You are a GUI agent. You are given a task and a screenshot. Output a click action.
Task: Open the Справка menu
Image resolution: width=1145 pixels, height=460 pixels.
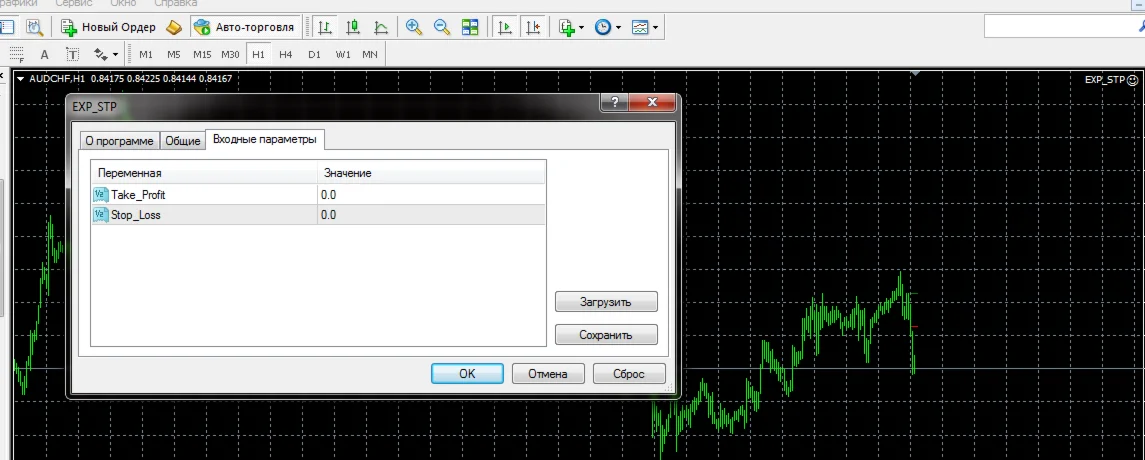[x=175, y=4]
